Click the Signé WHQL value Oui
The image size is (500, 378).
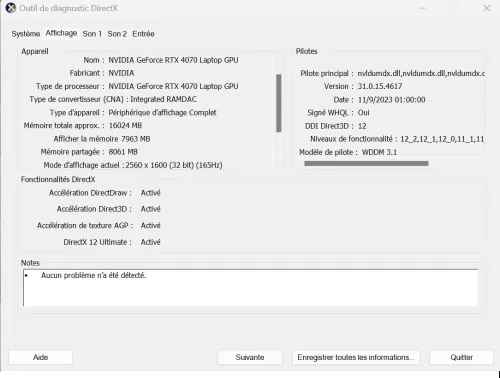[x=363, y=113]
